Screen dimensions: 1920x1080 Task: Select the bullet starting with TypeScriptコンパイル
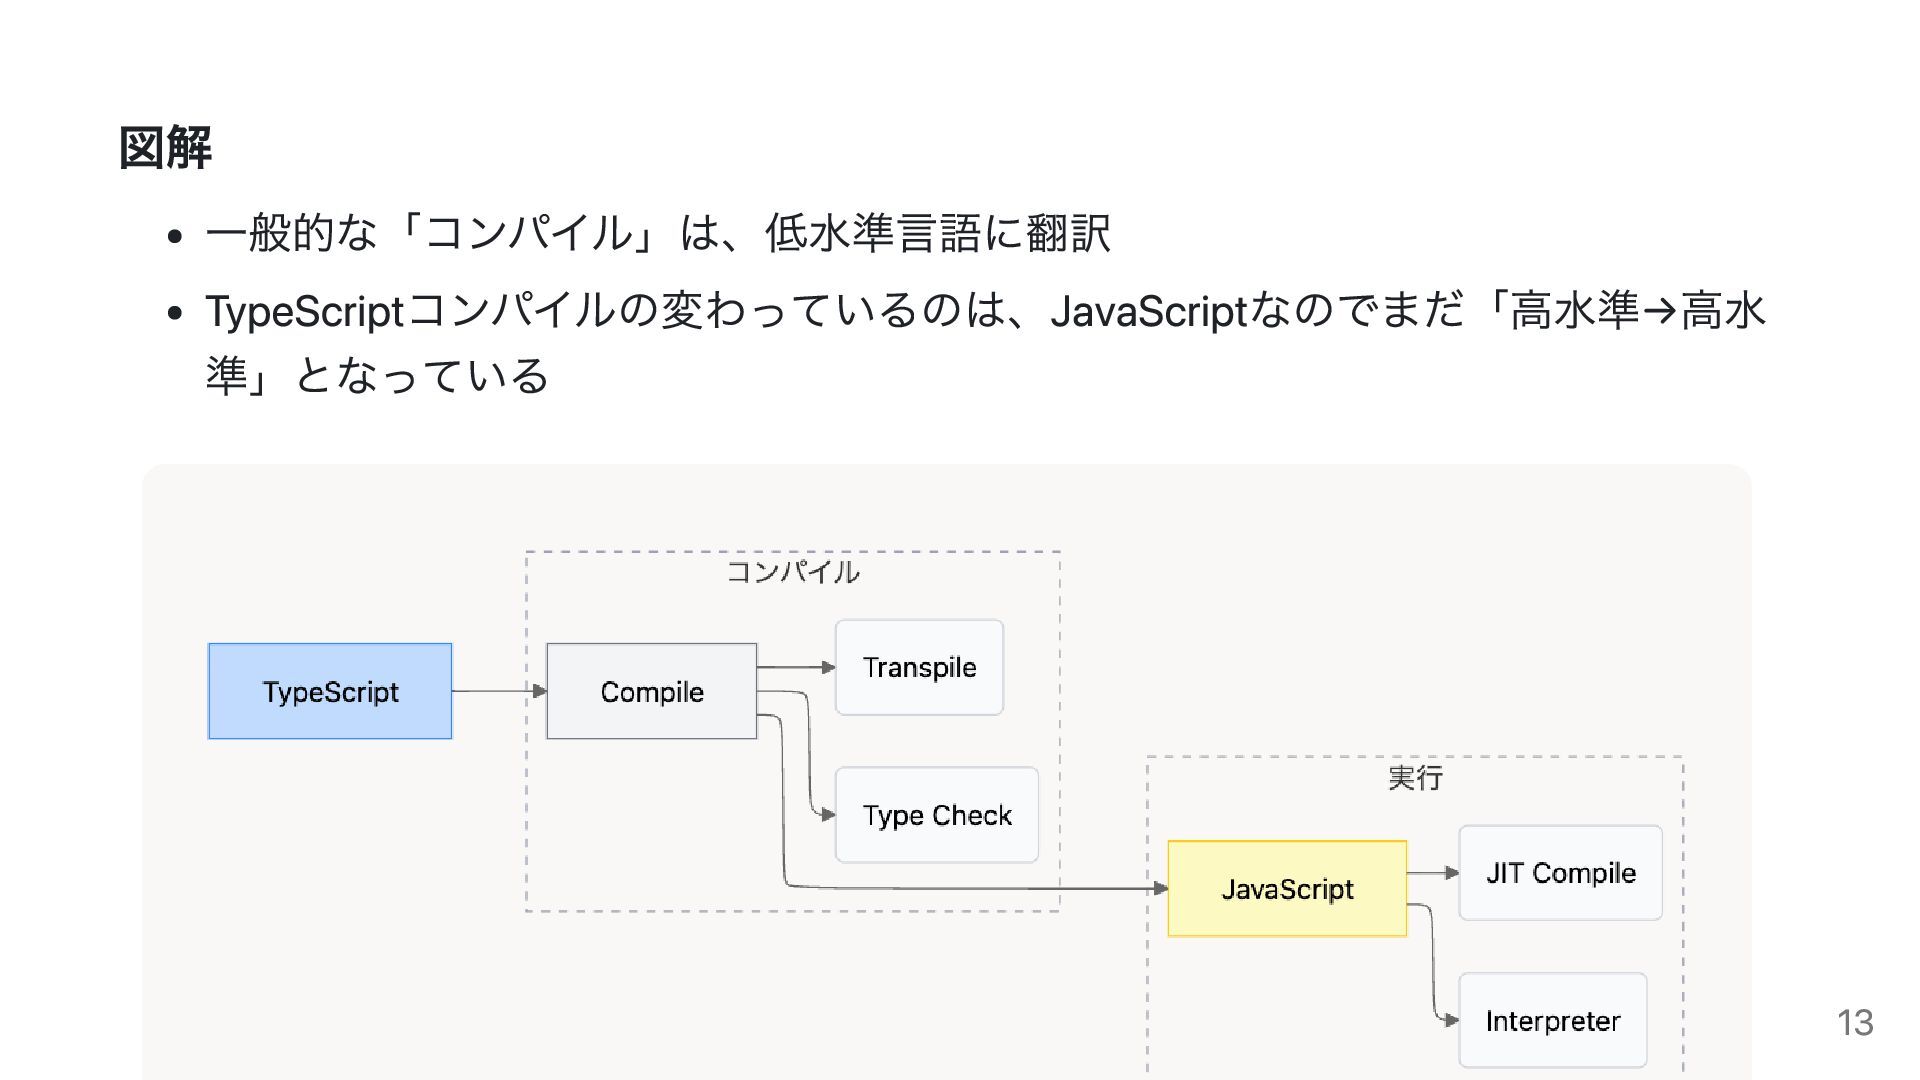[x=985, y=343]
